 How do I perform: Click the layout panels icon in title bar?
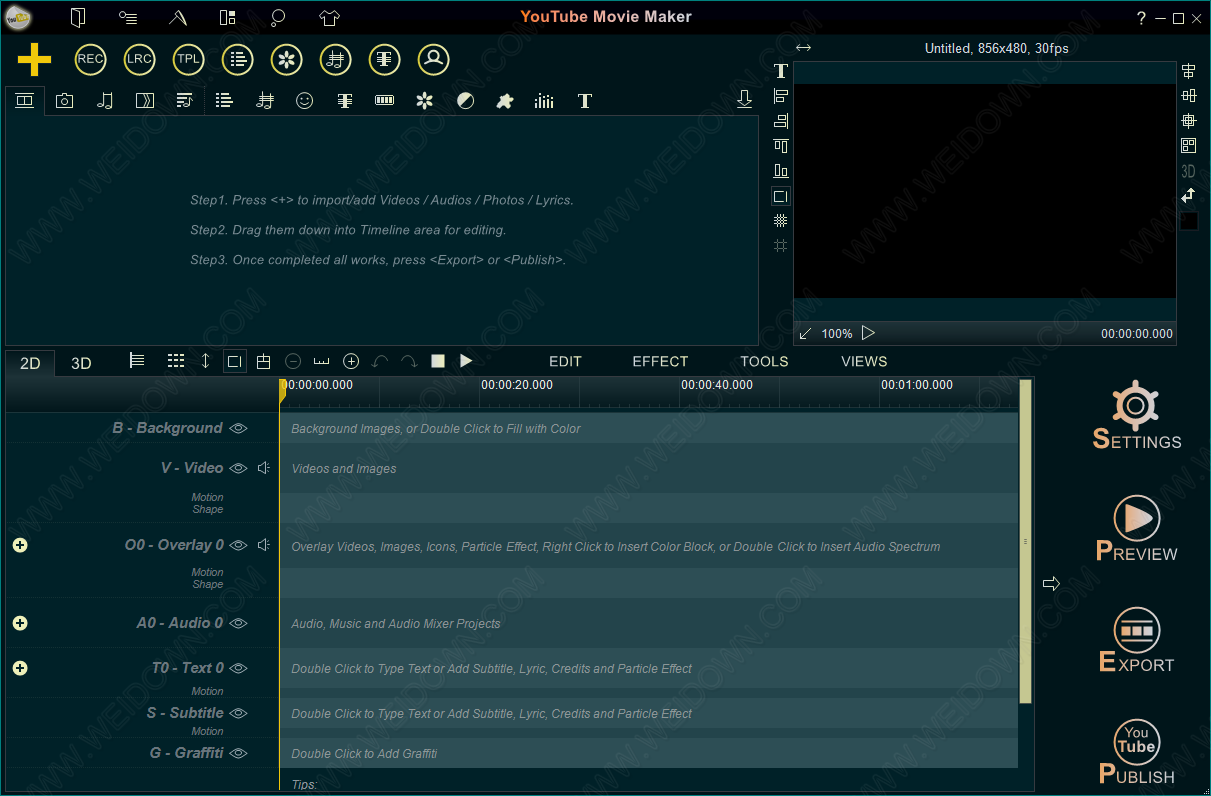coord(228,17)
